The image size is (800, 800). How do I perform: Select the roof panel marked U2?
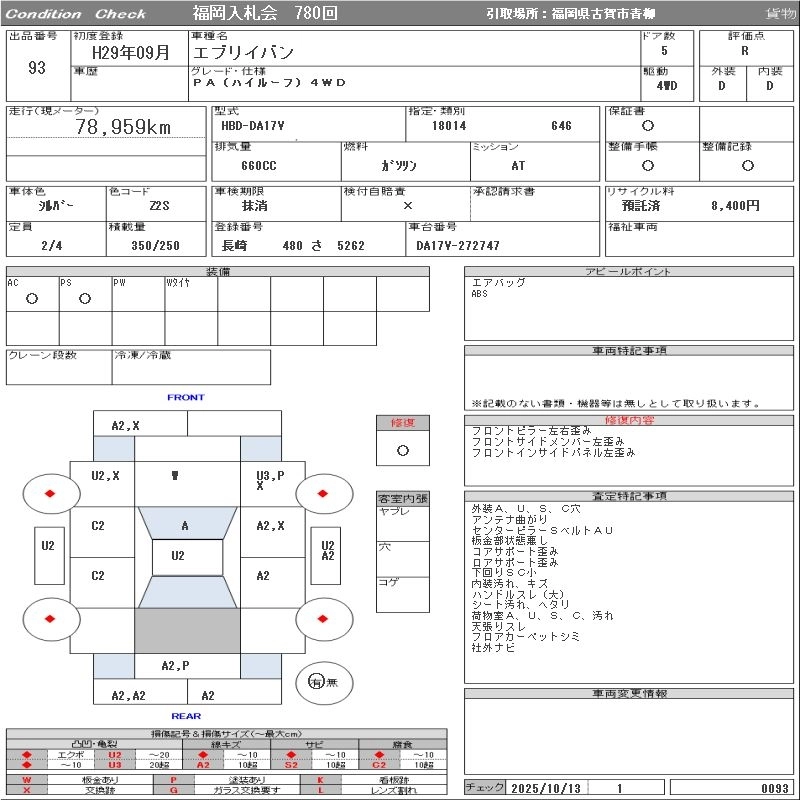pyautogui.click(x=178, y=556)
